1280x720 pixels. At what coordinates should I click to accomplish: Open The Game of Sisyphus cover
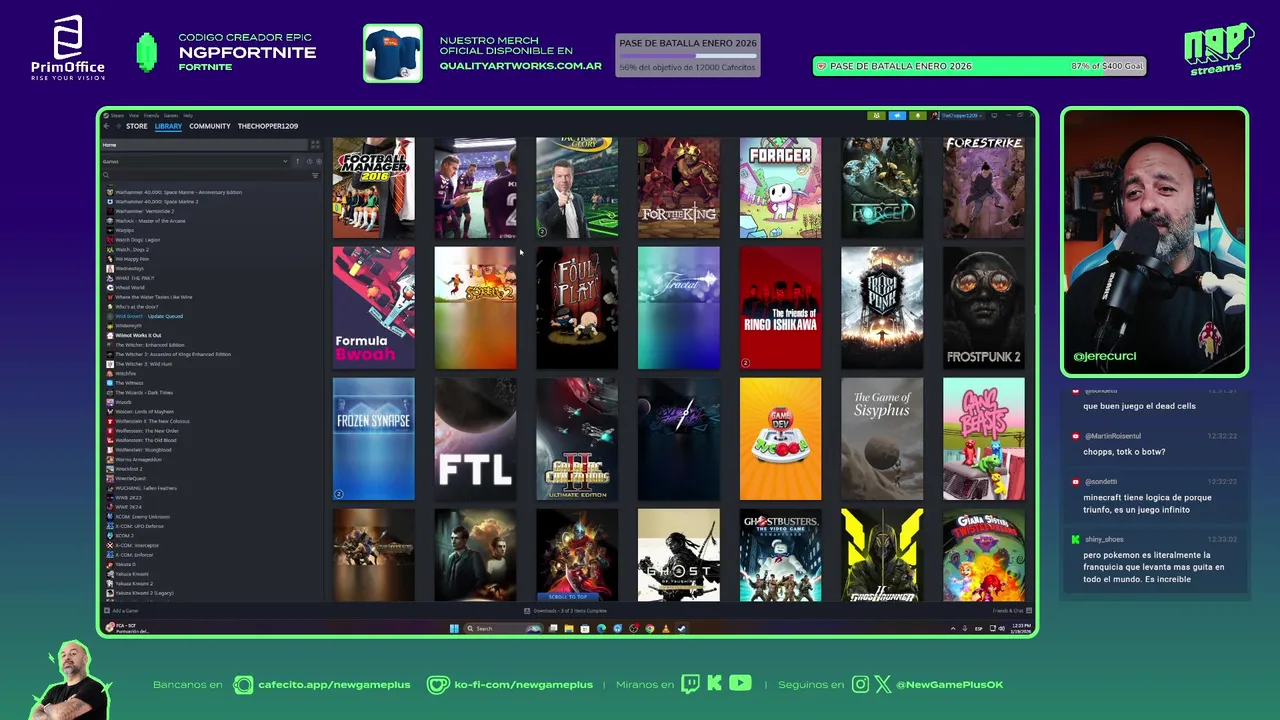pos(882,439)
